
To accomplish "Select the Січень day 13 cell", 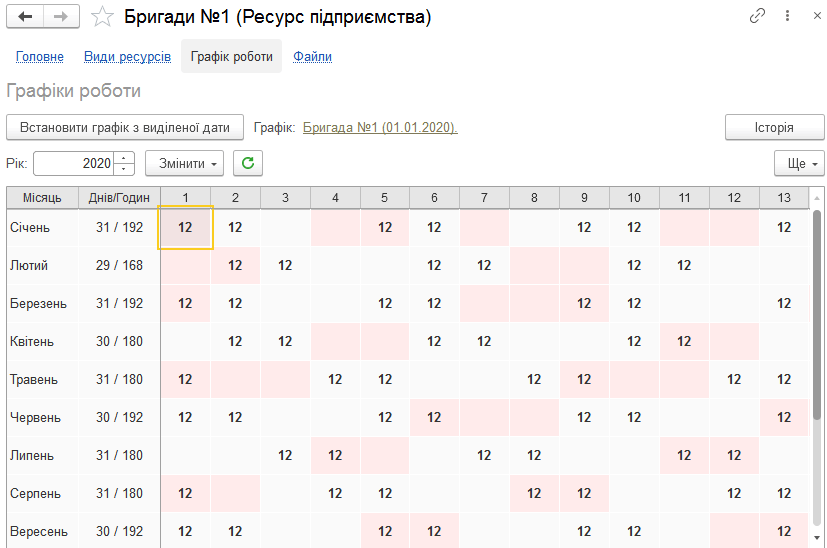I will 784,227.
